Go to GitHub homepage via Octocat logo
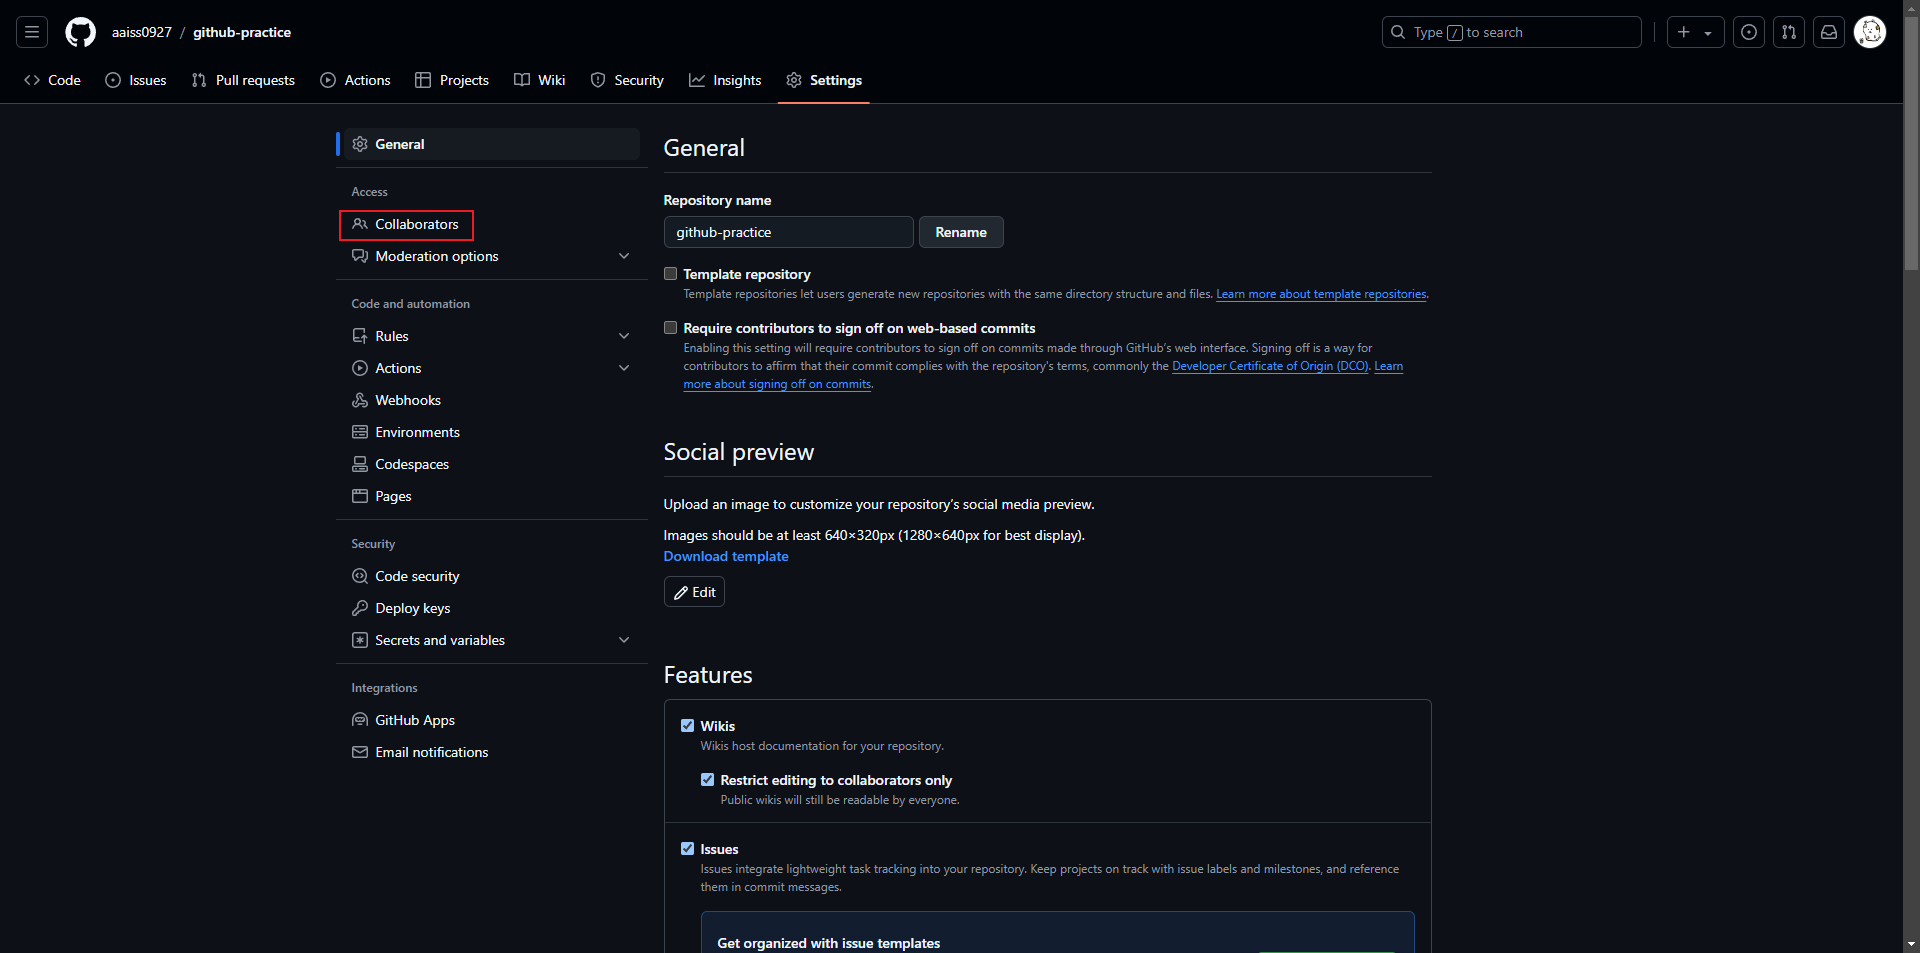This screenshot has width=1920, height=953. 80,32
